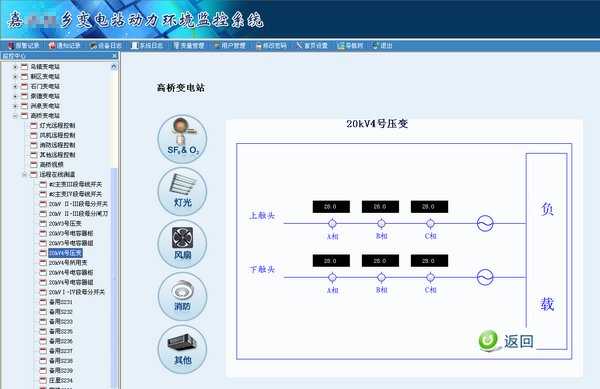Open the 风扇 fan control icon
Viewport: 600px width, 389px height.
(x=182, y=244)
